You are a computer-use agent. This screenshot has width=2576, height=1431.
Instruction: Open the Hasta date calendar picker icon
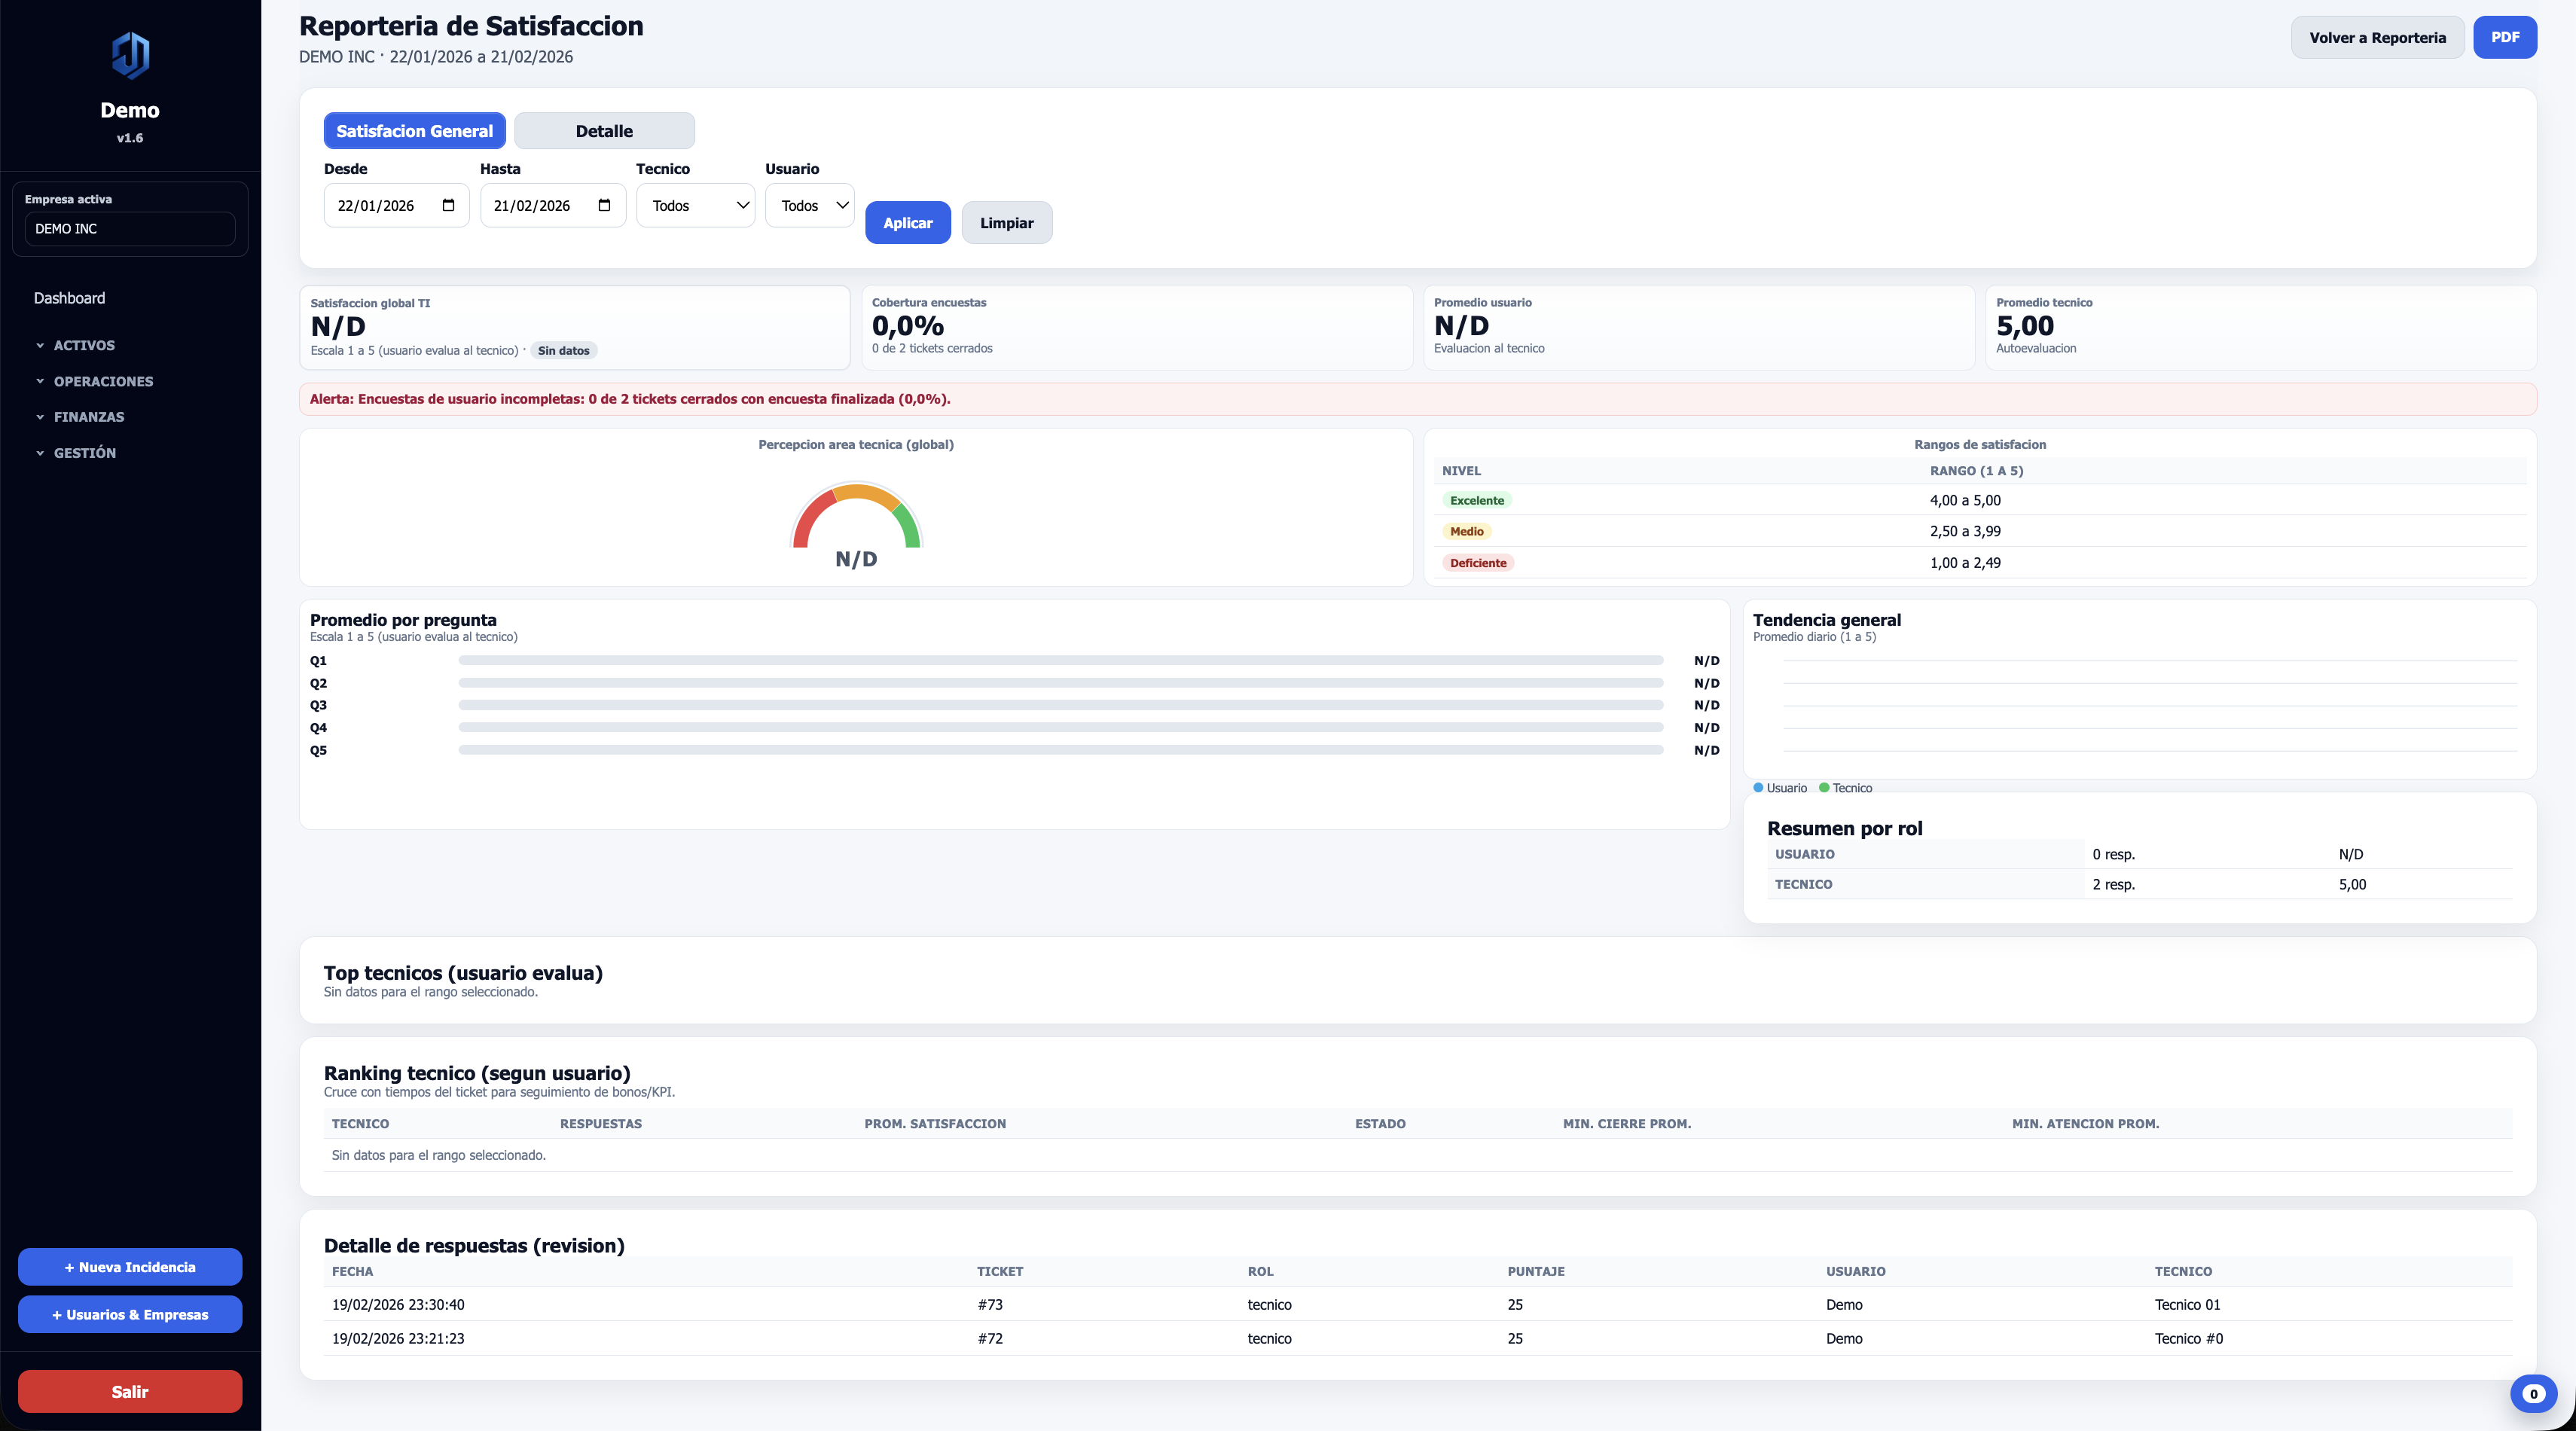pos(604,205)
